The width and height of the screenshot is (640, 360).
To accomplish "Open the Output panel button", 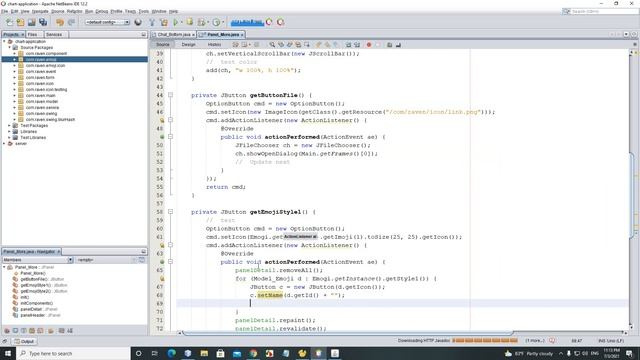I will [x=24, y=341].
